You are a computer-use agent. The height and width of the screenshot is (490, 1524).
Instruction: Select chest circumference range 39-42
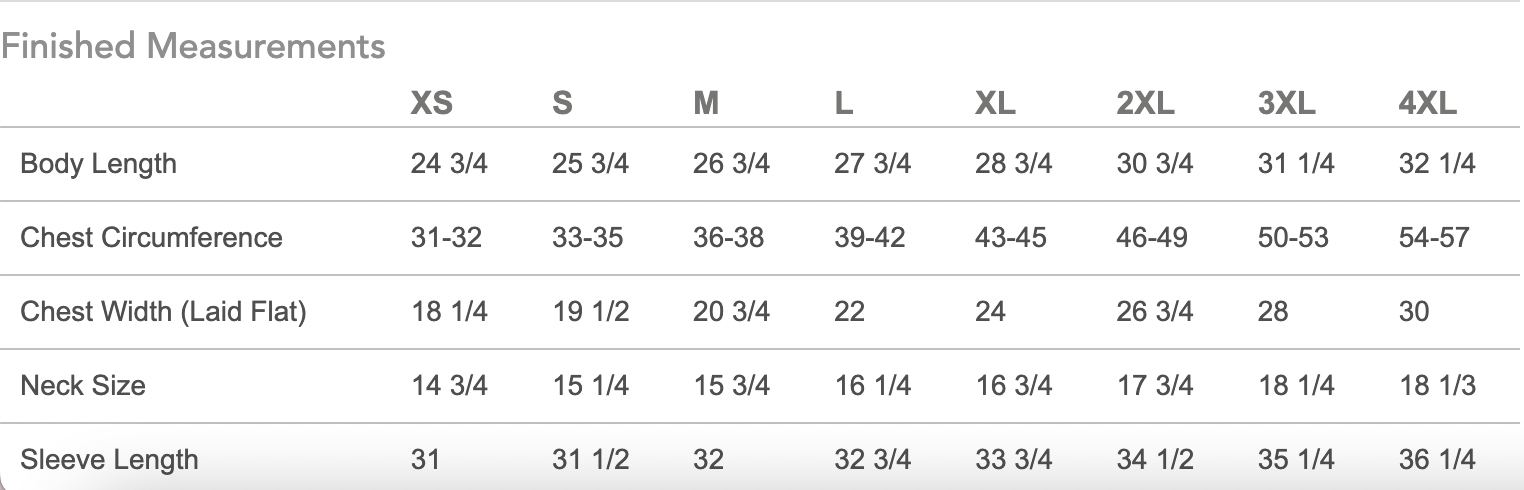(869, 238)
